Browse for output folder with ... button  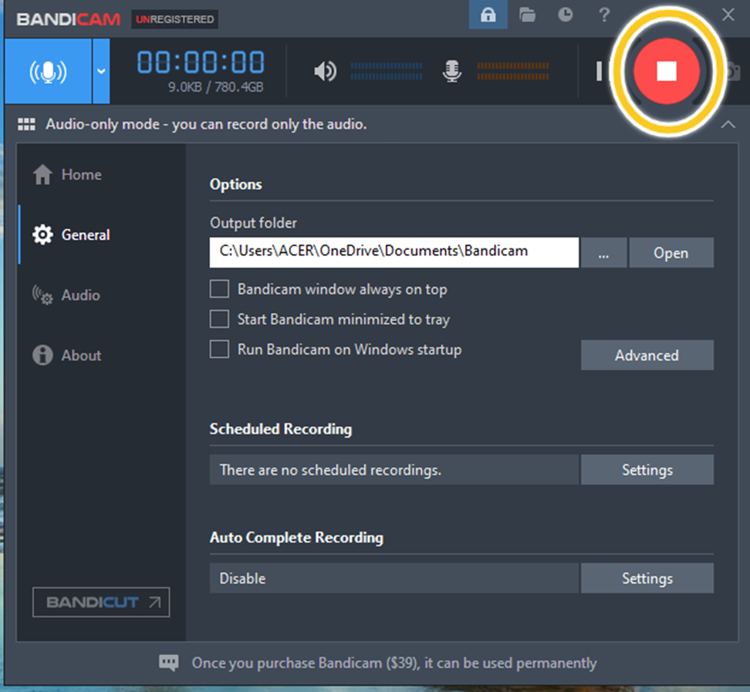[604, 253]
